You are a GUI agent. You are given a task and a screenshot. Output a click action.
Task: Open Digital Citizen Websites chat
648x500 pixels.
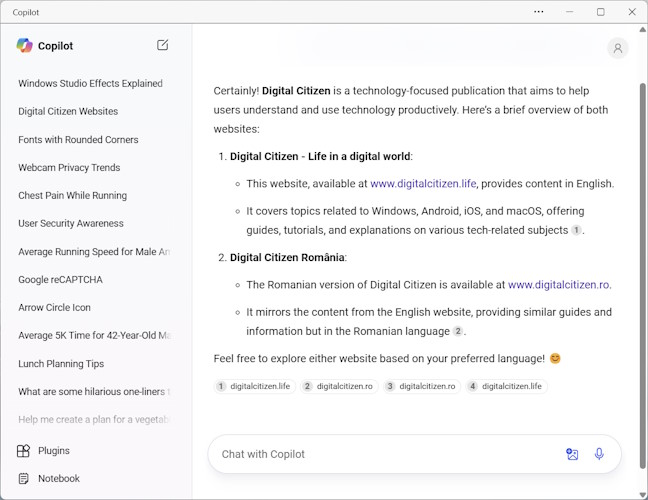point(68,112)
